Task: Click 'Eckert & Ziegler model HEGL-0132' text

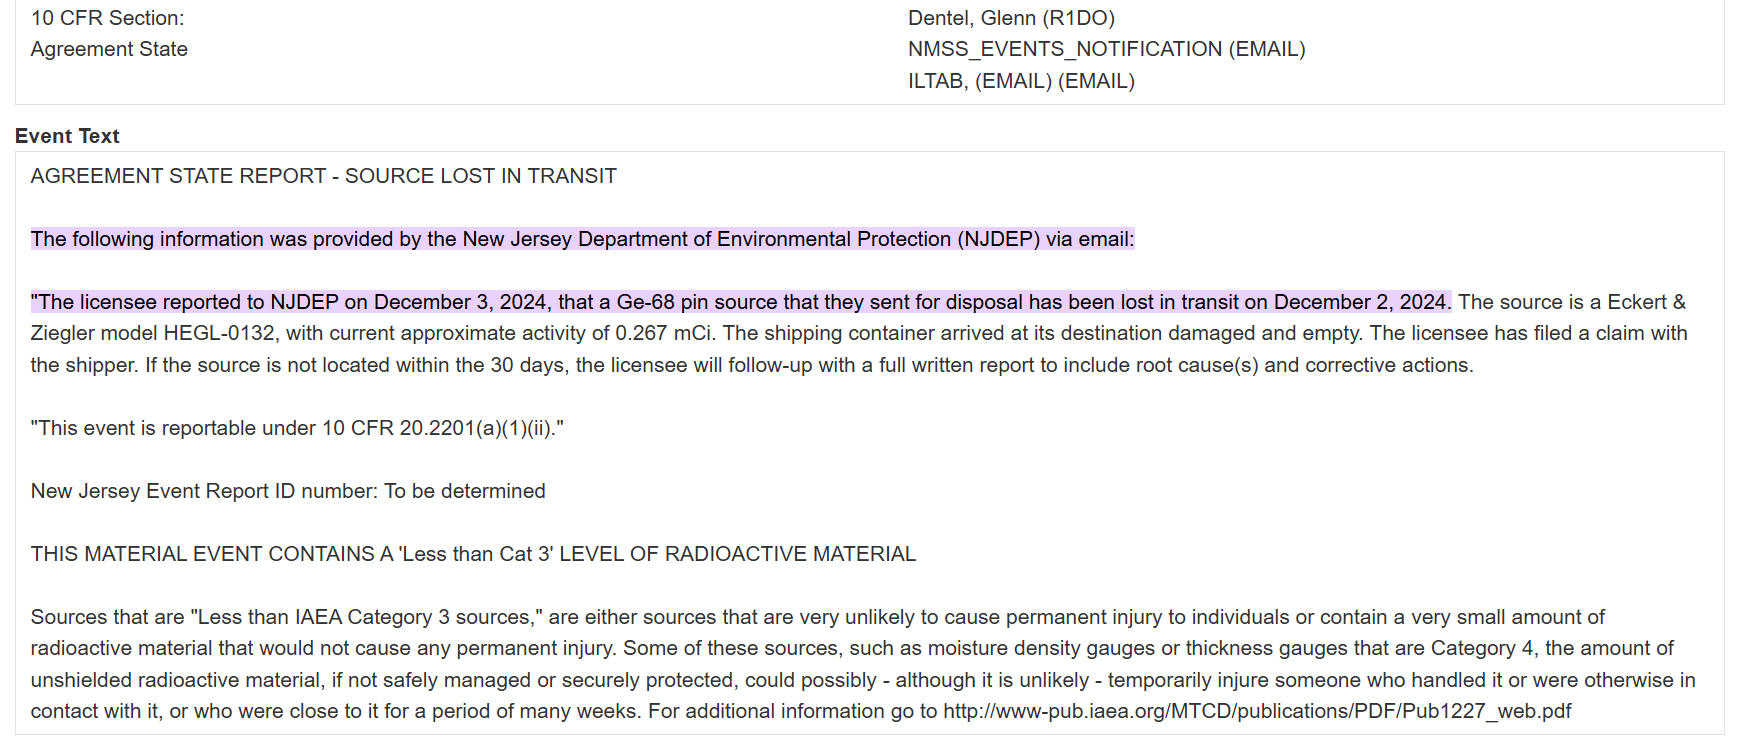Action: [x=858, y=318]
